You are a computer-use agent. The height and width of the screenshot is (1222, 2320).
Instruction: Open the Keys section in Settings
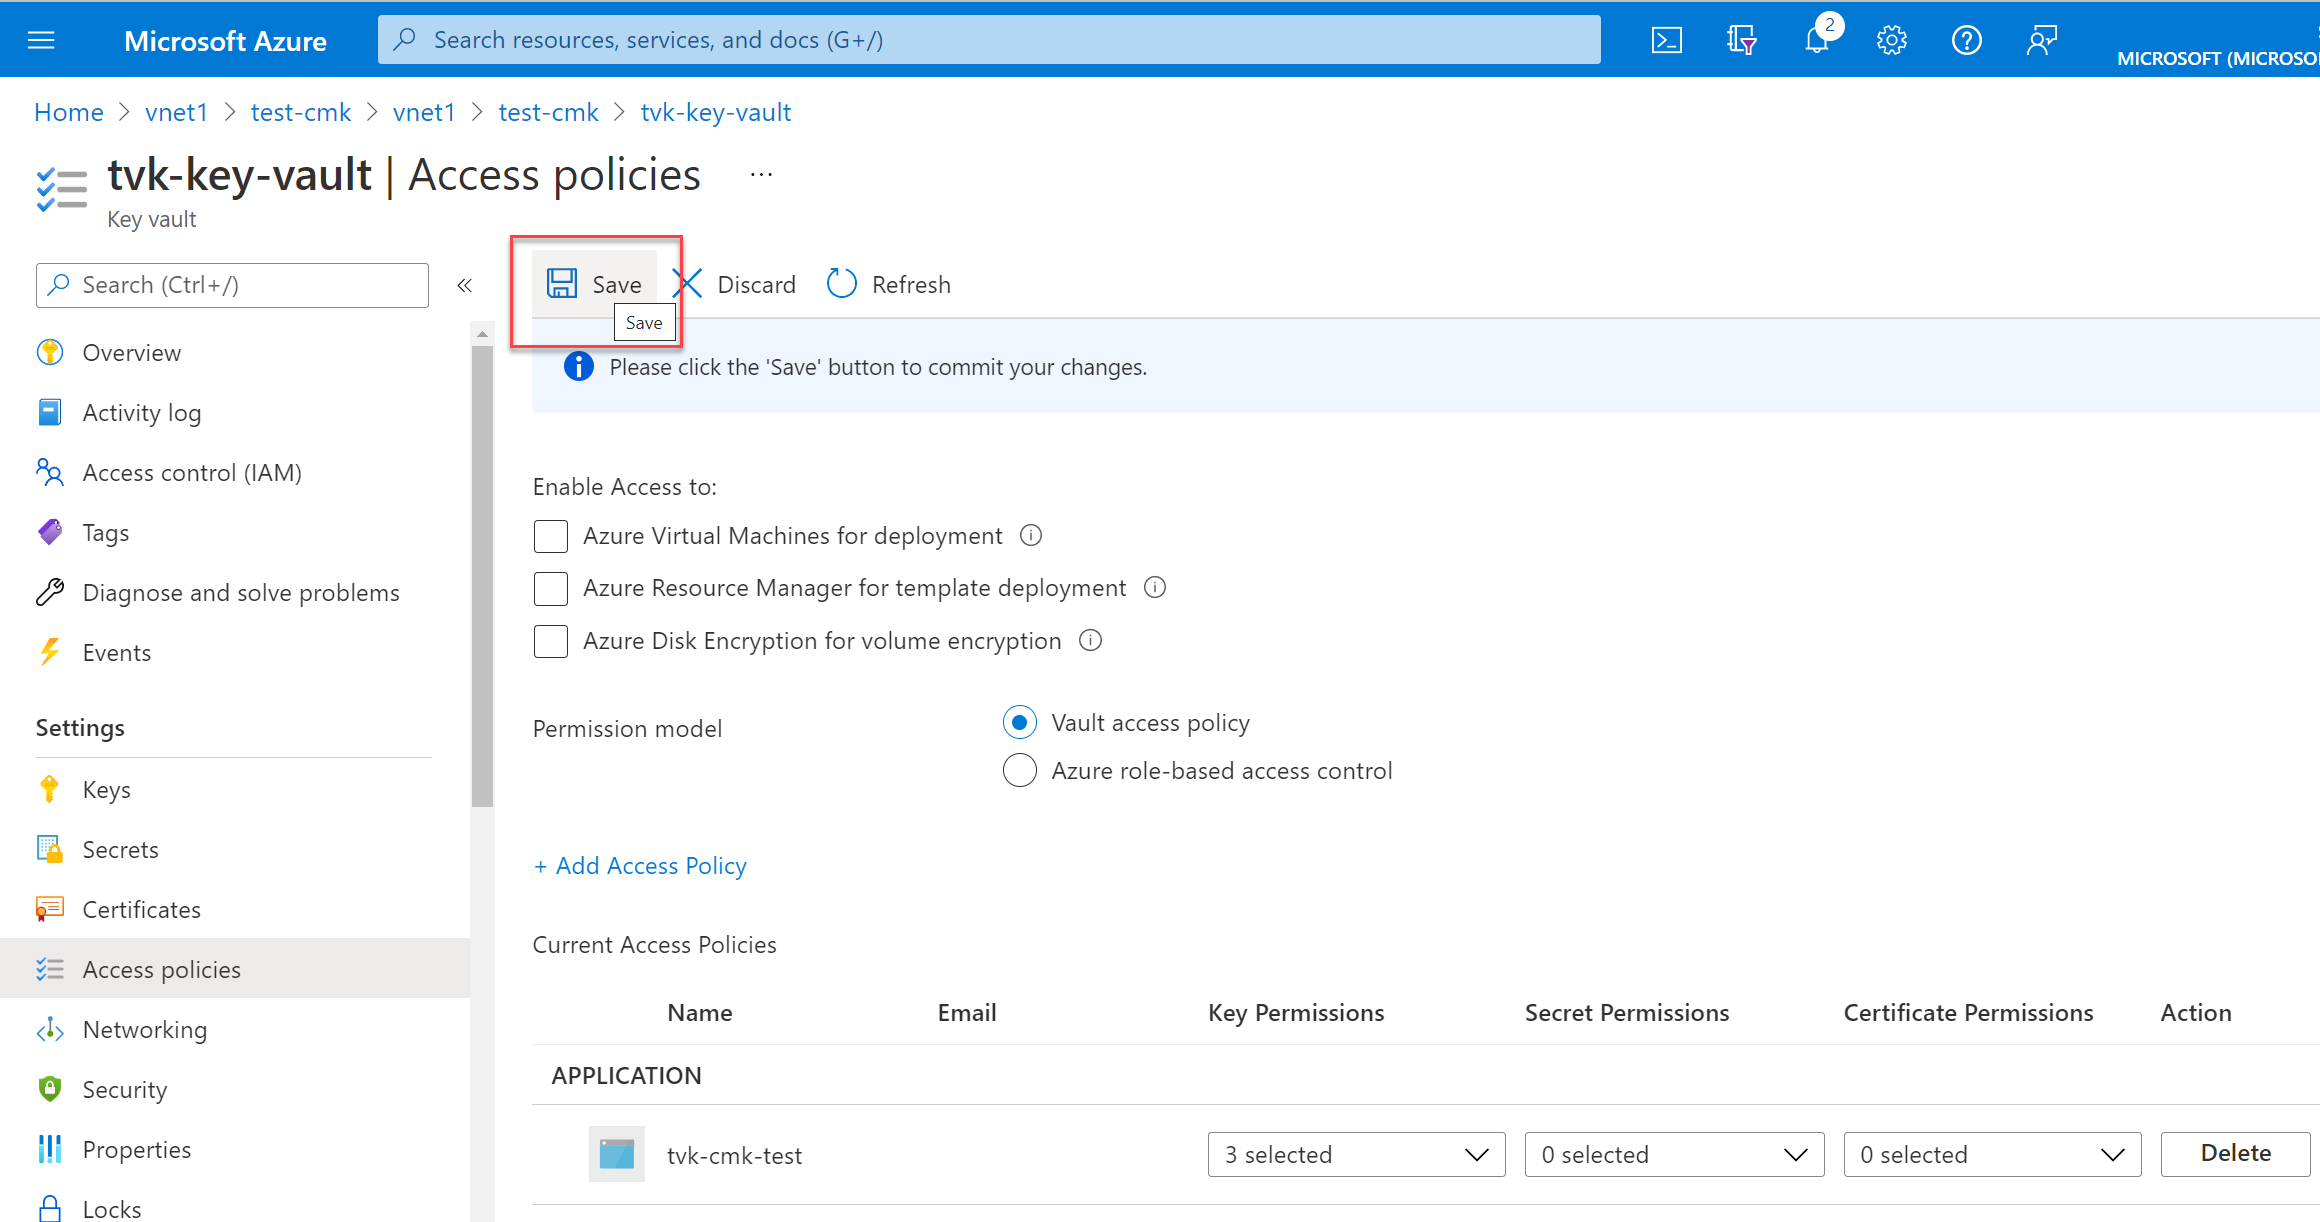coord(104,788)
